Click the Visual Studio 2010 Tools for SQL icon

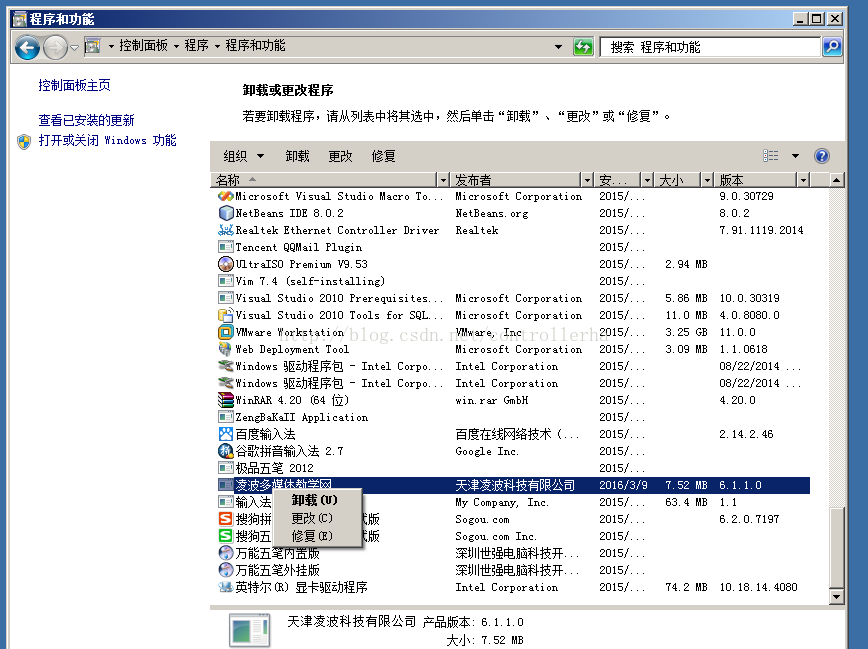(226, 315)
